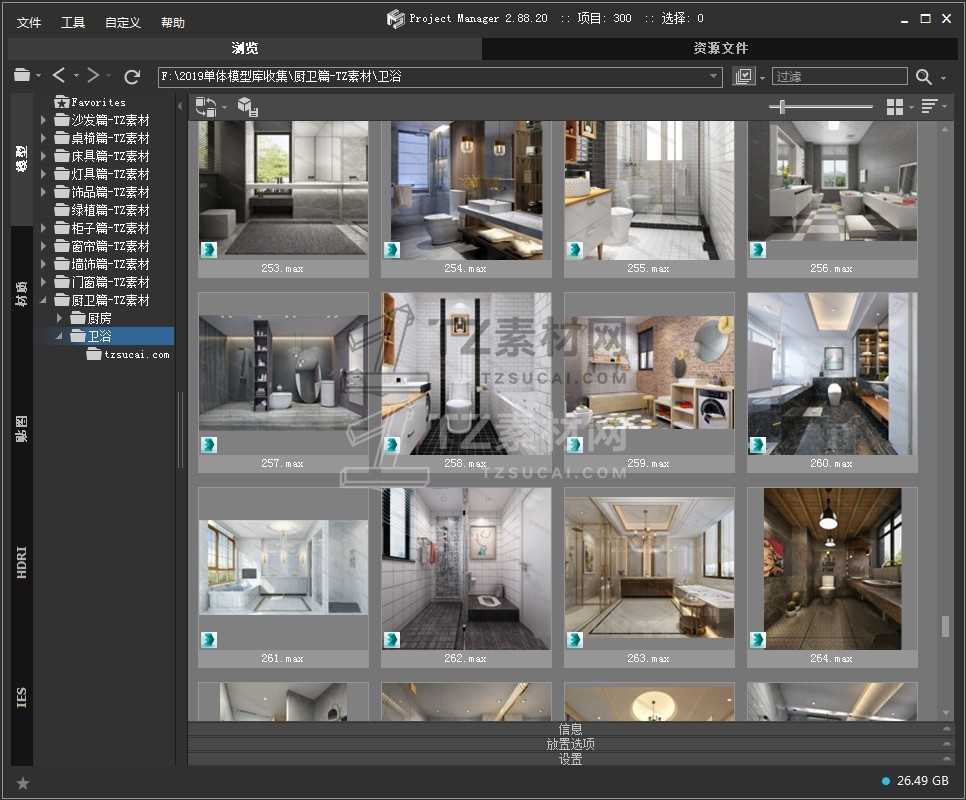Hide the folder tree with left arrow
The width and height of the screenshot is (966, 800).
pos(181,106)
